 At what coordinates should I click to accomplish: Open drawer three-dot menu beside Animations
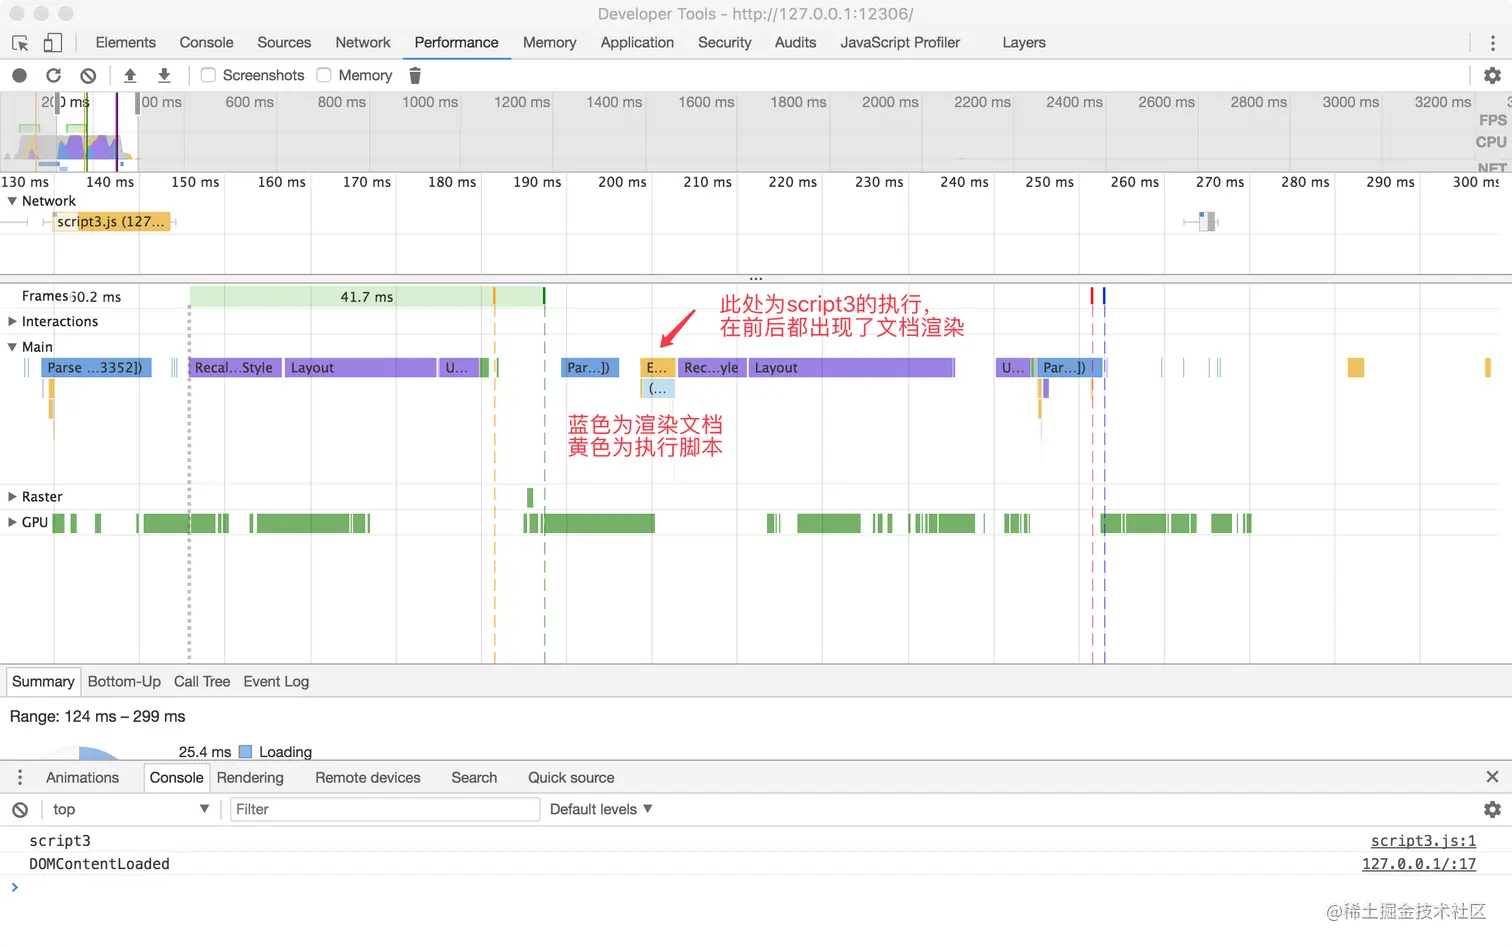pyautogui.click(x=20, y=777)
